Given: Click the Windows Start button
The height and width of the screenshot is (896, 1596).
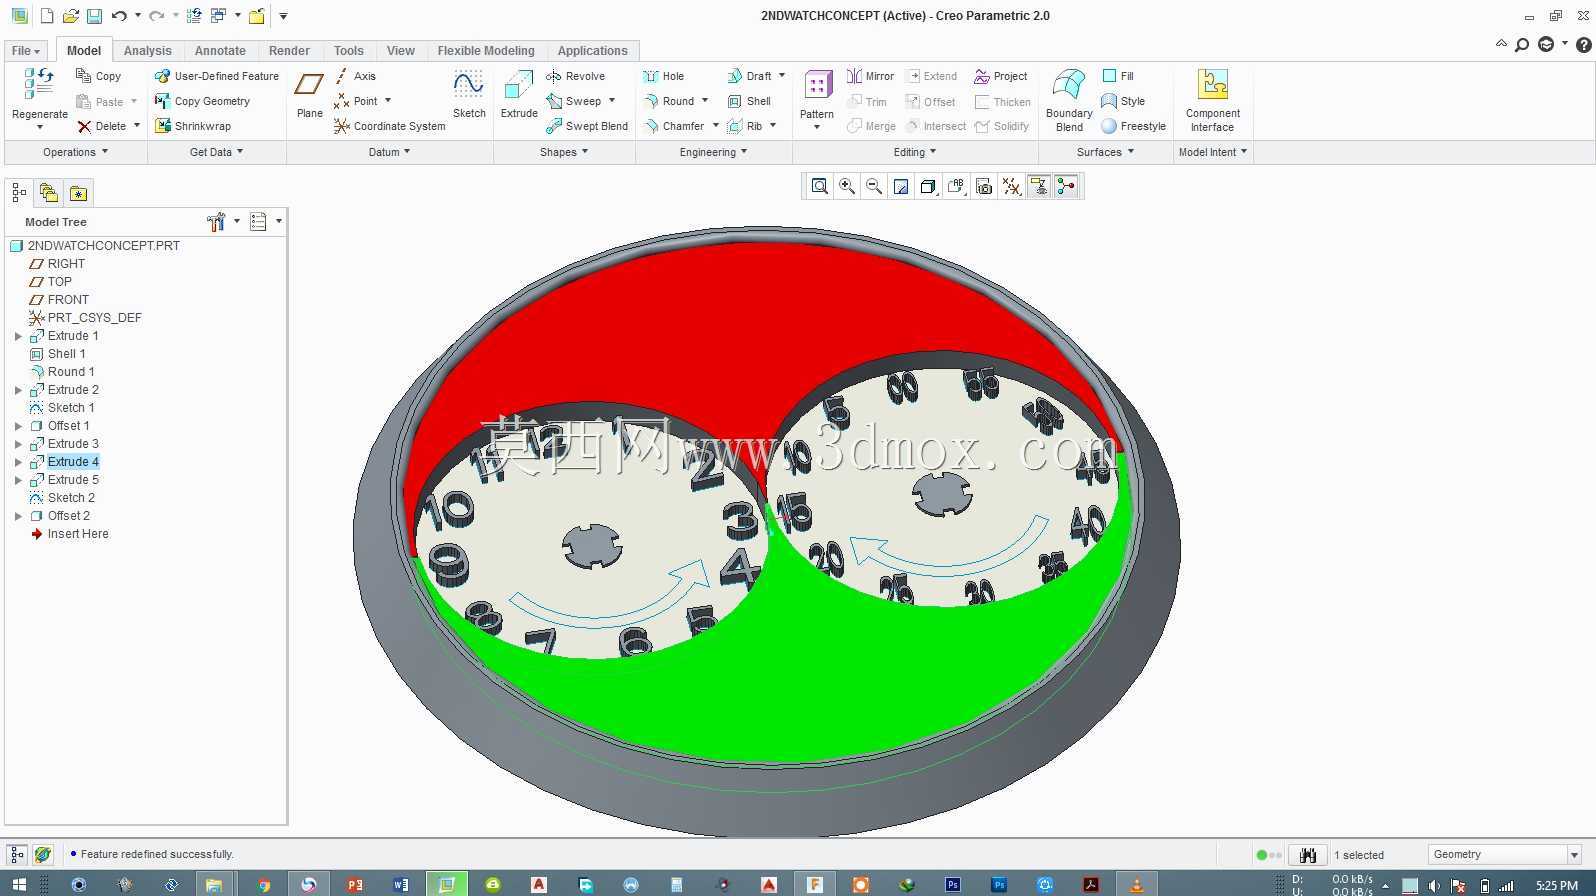Looking at the screenshot, I should [18, 885].
